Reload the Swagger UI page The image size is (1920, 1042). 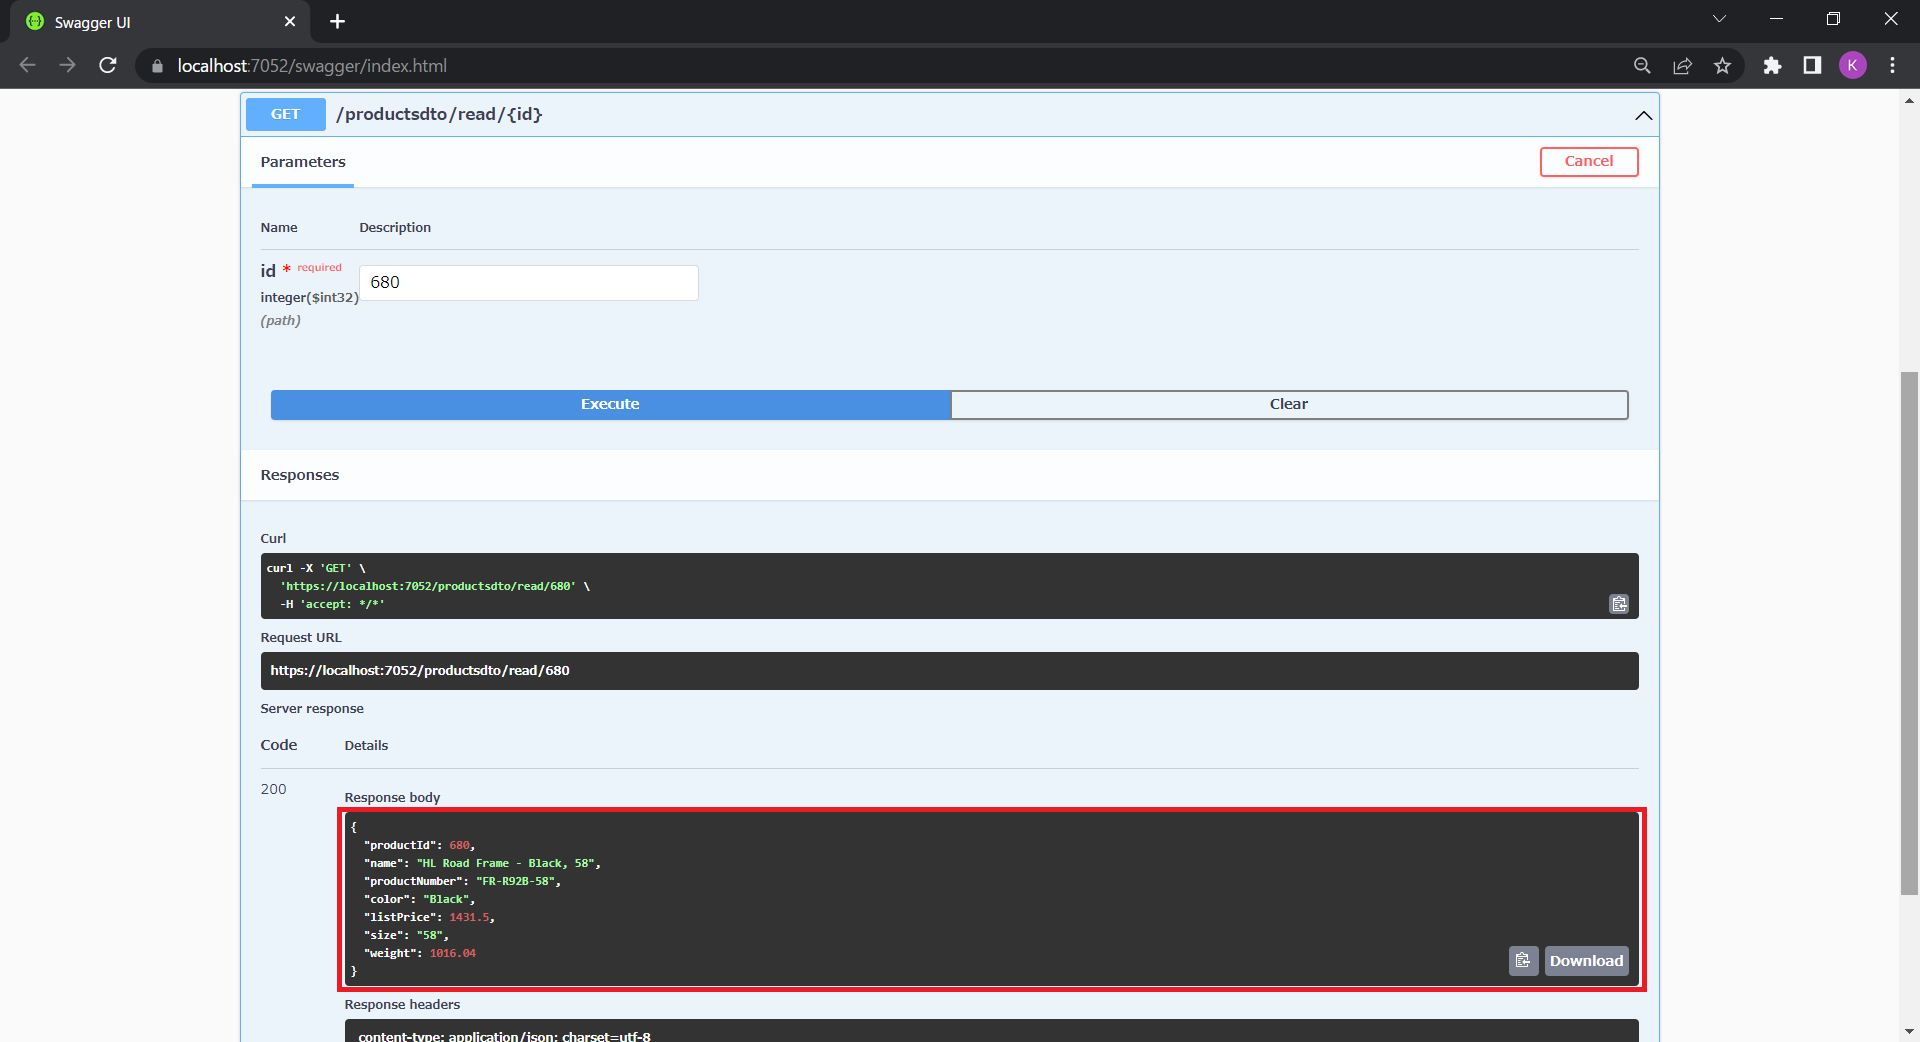tap(108, 65)
